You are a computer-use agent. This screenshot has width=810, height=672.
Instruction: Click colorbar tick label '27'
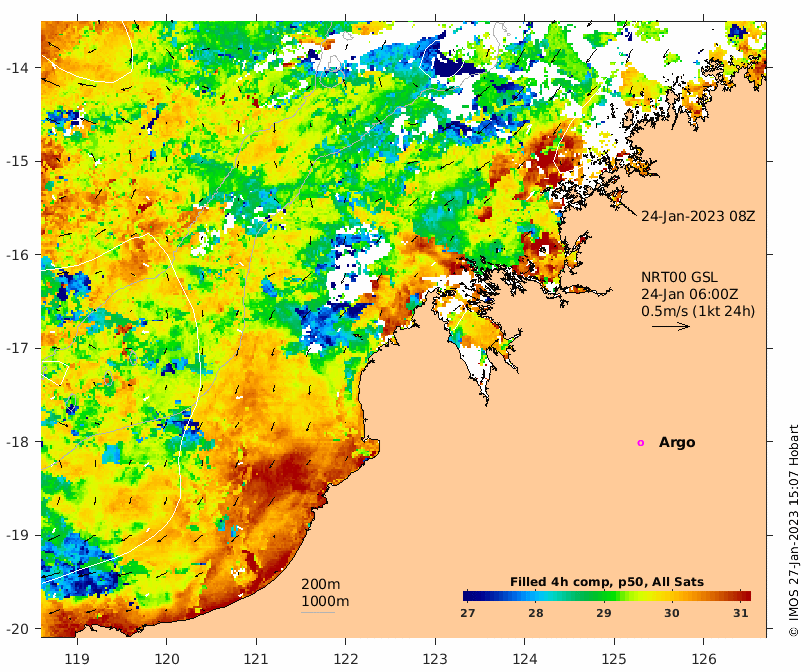pos(468,613)
